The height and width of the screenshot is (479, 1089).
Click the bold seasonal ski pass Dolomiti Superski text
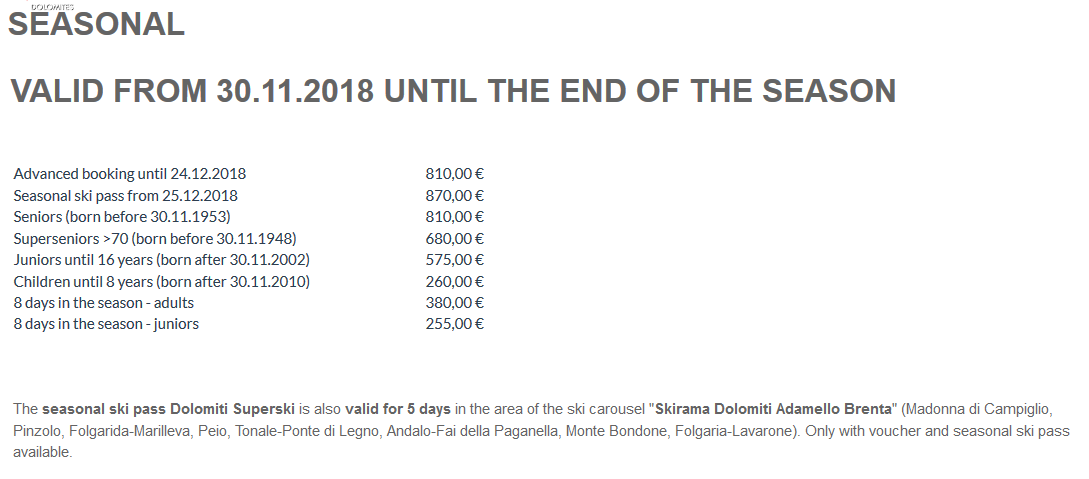pyautogui.click(x=168, y=409)
